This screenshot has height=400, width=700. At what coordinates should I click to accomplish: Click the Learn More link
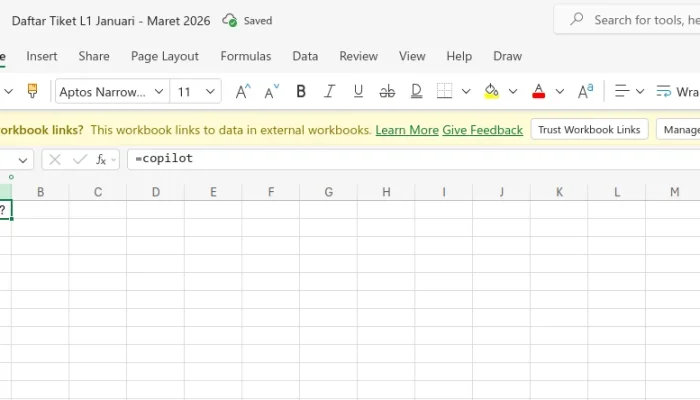pyautogui.click(x=407, y=130)
